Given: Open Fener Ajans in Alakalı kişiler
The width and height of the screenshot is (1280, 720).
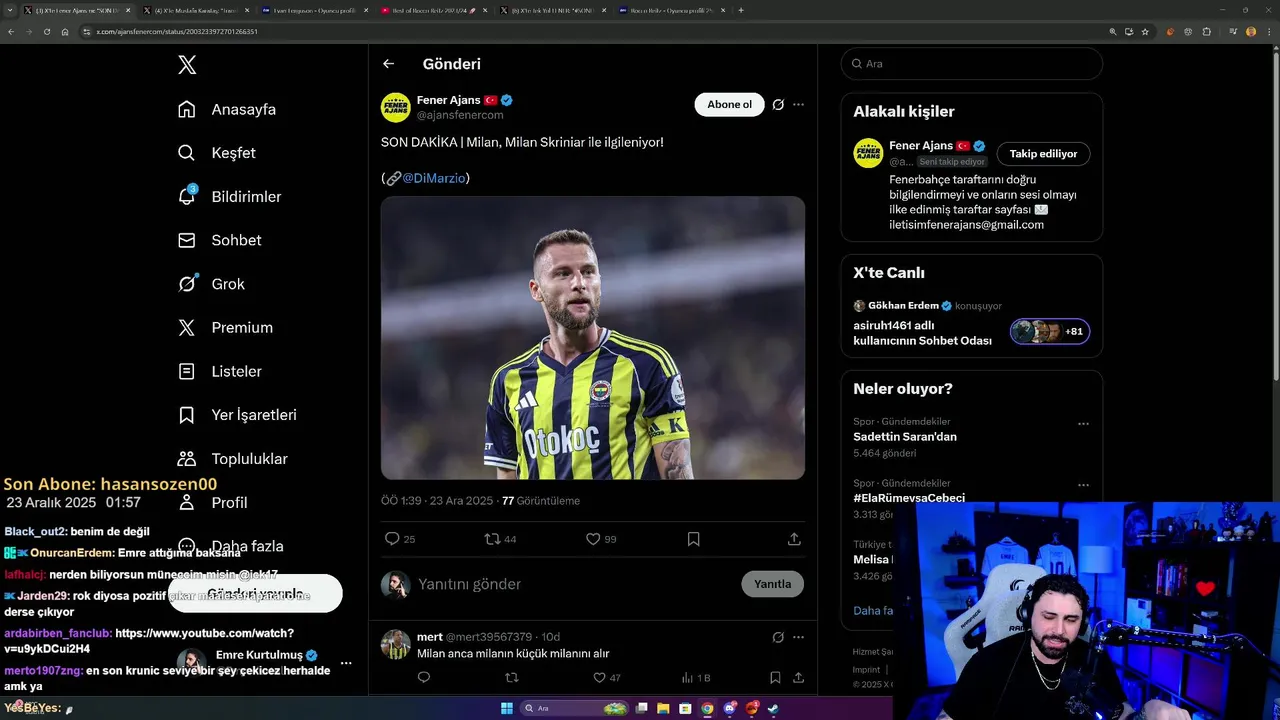Looking at the screenshot, I should (x=921, y=146).
